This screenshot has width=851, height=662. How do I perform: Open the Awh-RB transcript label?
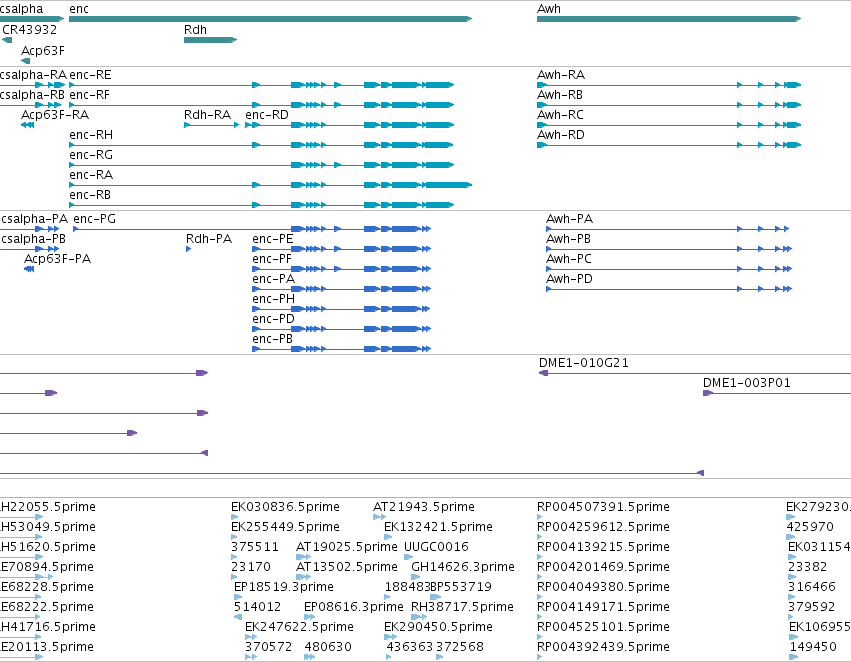560,94
